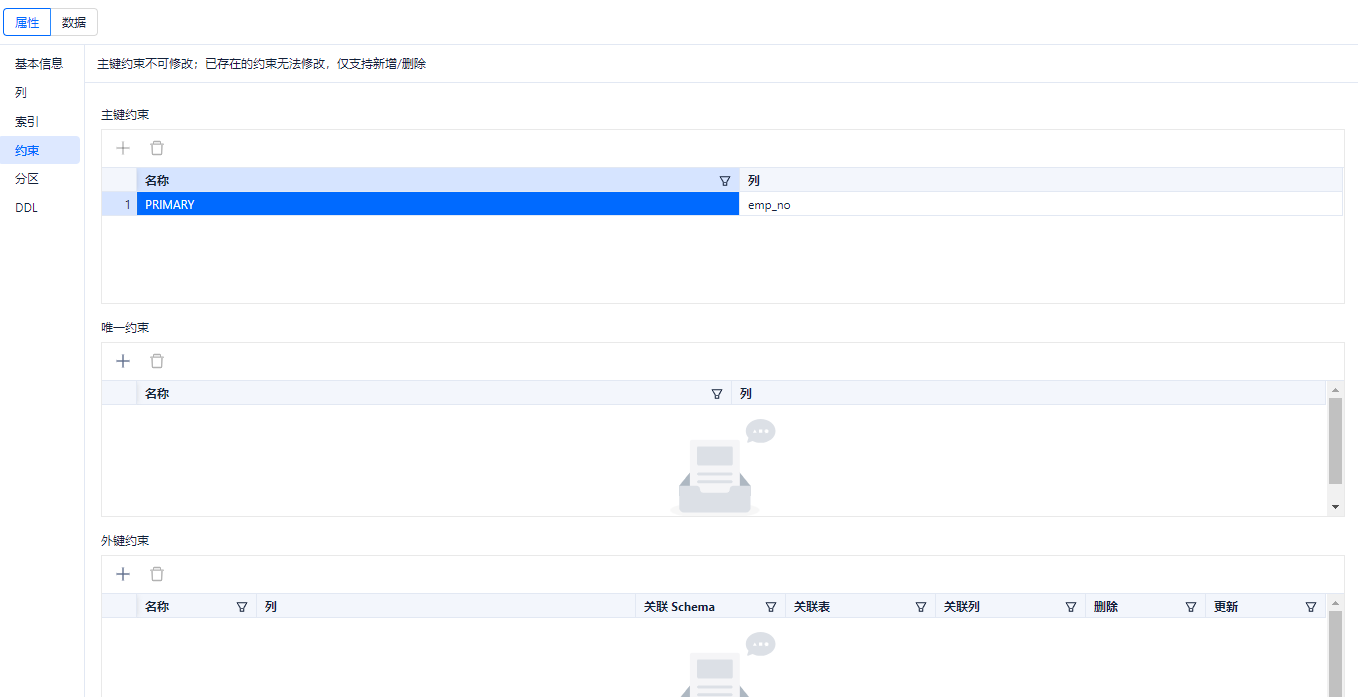This screenshot has height=697, width=1358.
Task: Open the 索引 section
Action: coord(40,122)
